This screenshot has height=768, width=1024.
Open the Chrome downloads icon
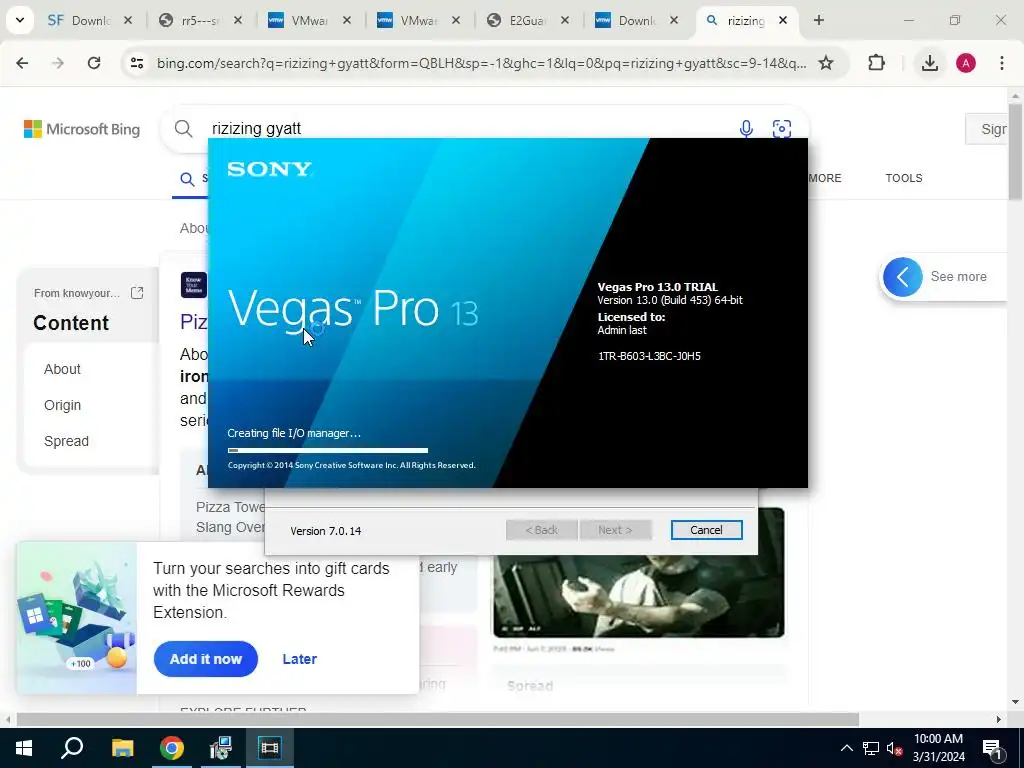(930, 63)
